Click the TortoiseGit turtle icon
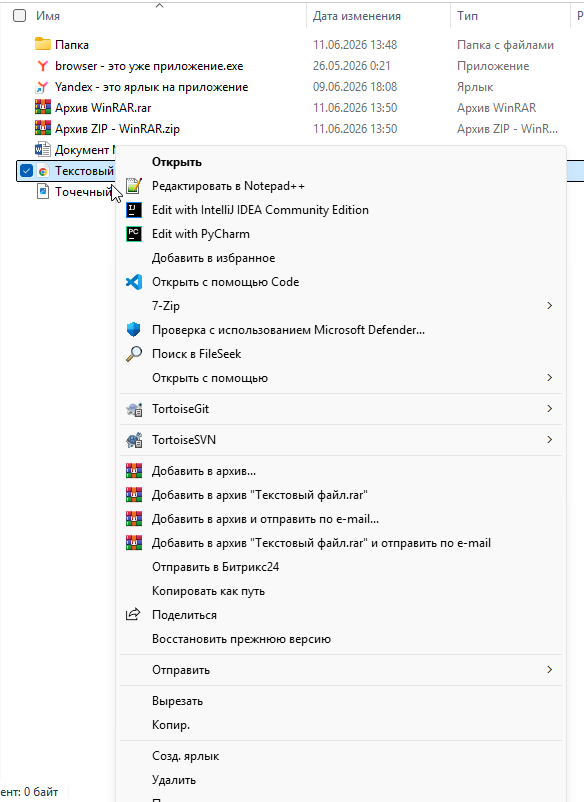 (x=134, y=409)
